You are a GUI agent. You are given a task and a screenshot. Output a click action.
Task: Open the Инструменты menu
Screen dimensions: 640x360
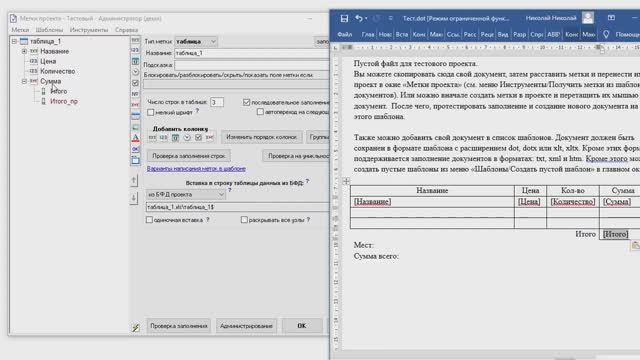click(89, 30)
